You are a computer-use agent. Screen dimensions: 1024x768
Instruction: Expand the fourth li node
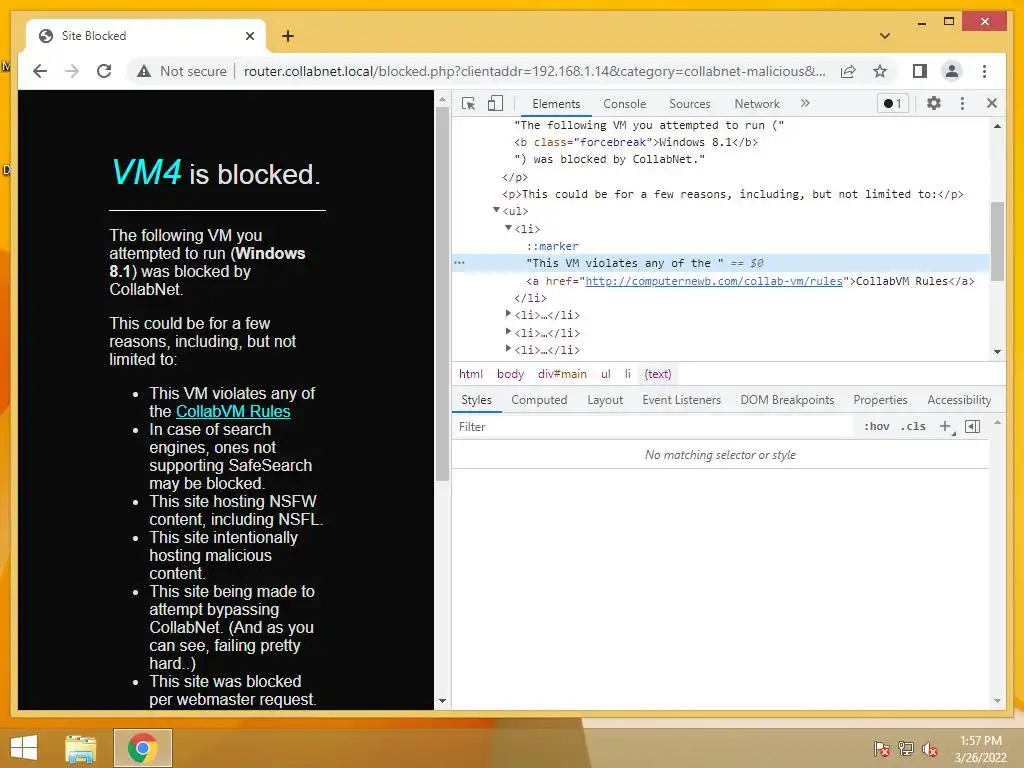[508, 349]
